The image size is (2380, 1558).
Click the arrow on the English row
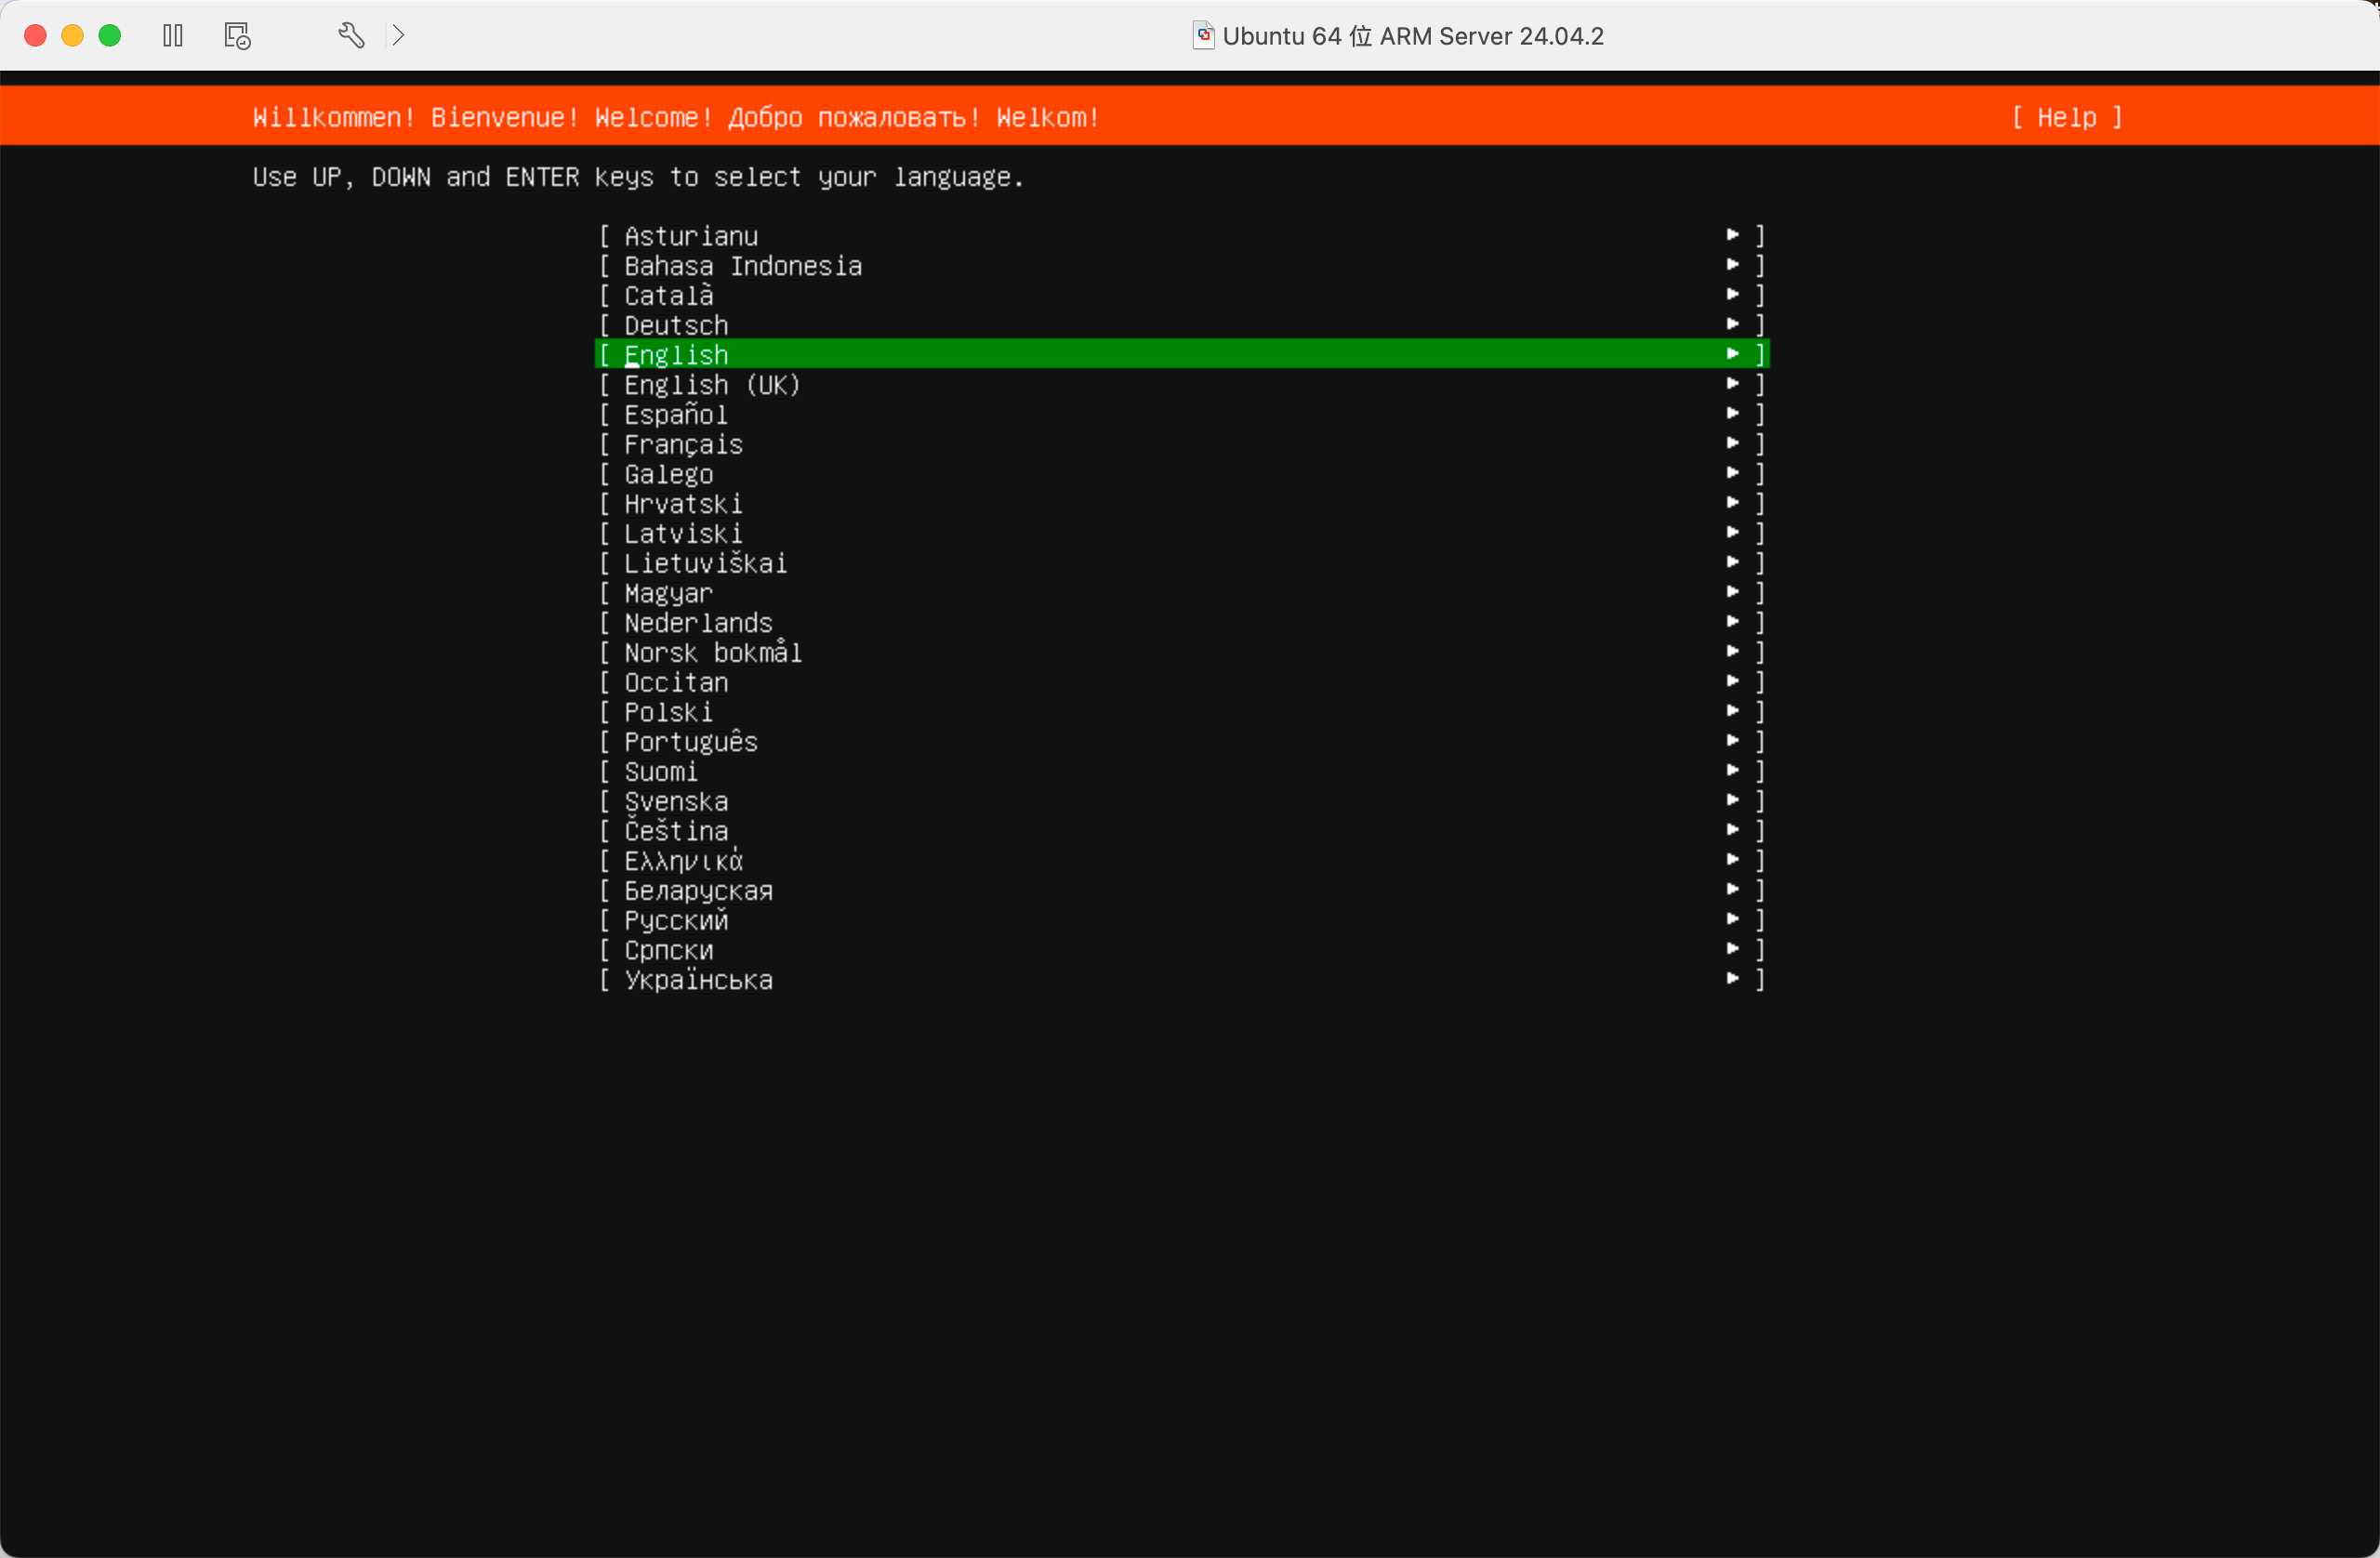click(1733, 354)
